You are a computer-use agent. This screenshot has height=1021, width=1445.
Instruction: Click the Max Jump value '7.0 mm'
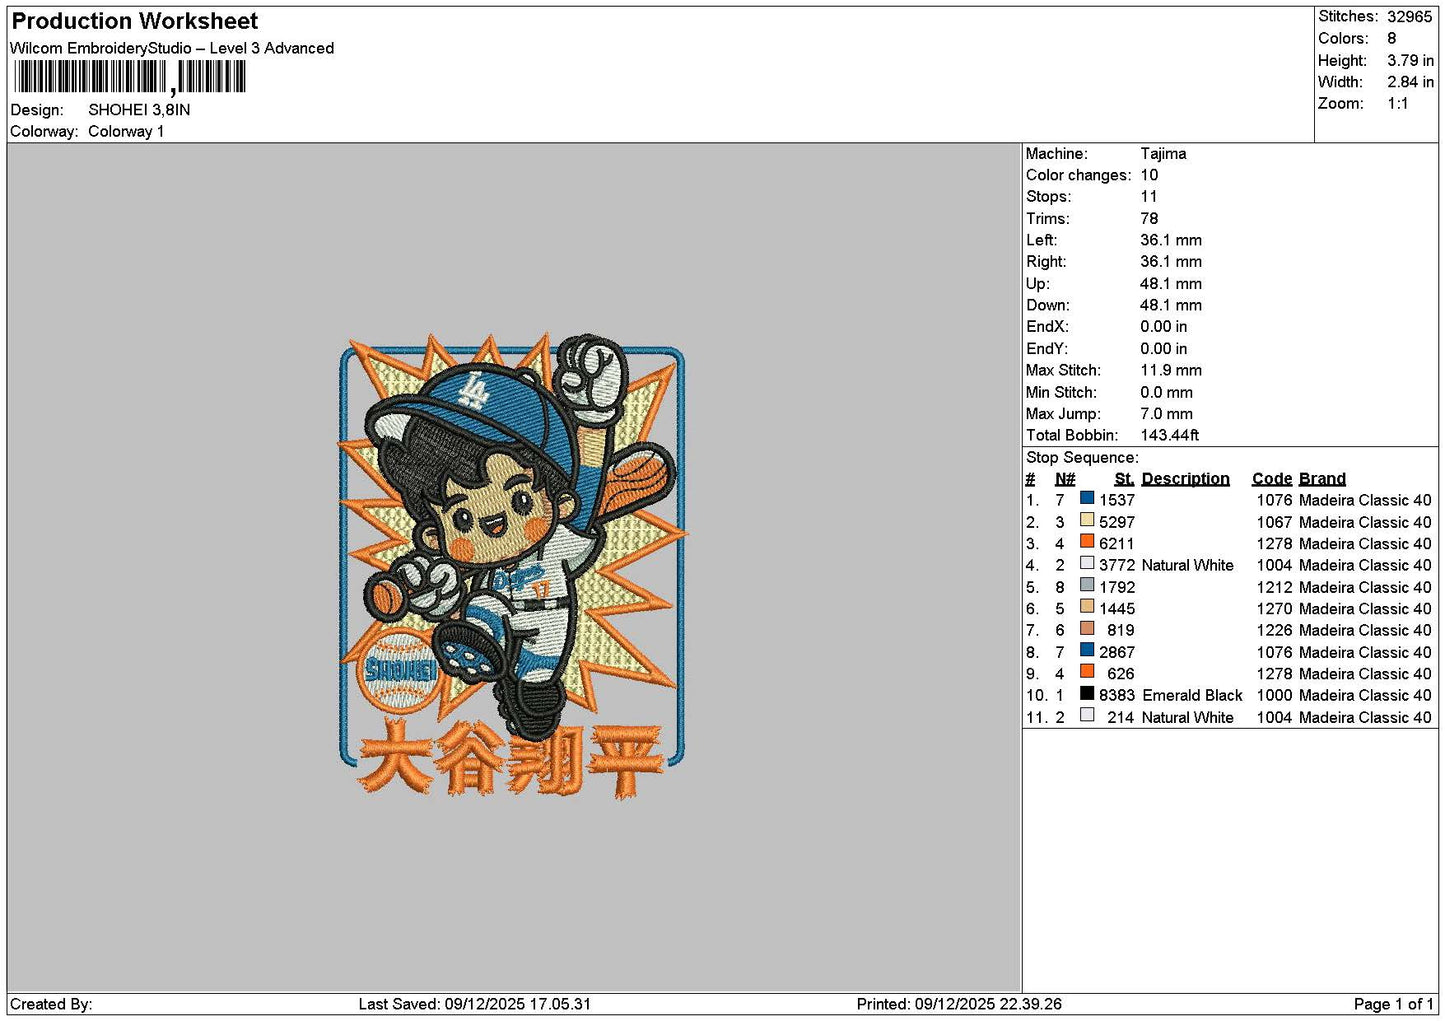pyautogui.click(x=1167, y=414)
